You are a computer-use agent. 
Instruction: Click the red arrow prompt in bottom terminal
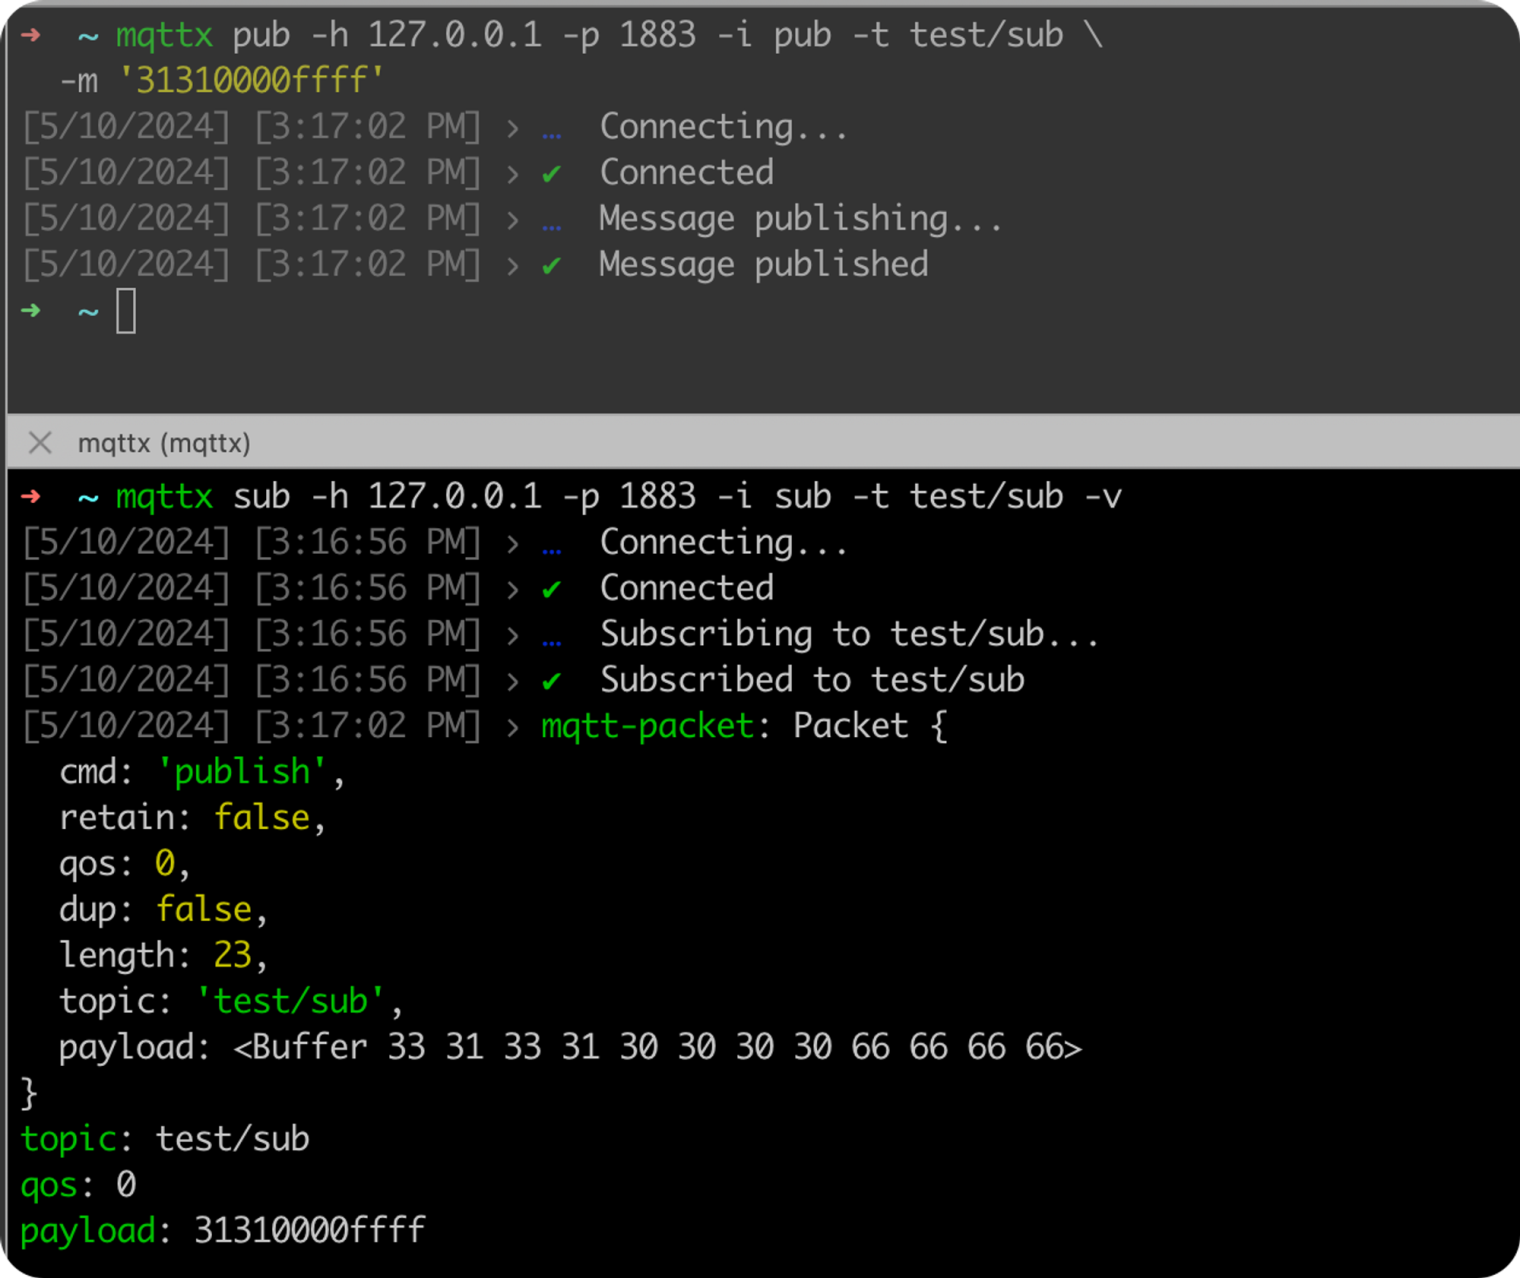coord(30,496)
